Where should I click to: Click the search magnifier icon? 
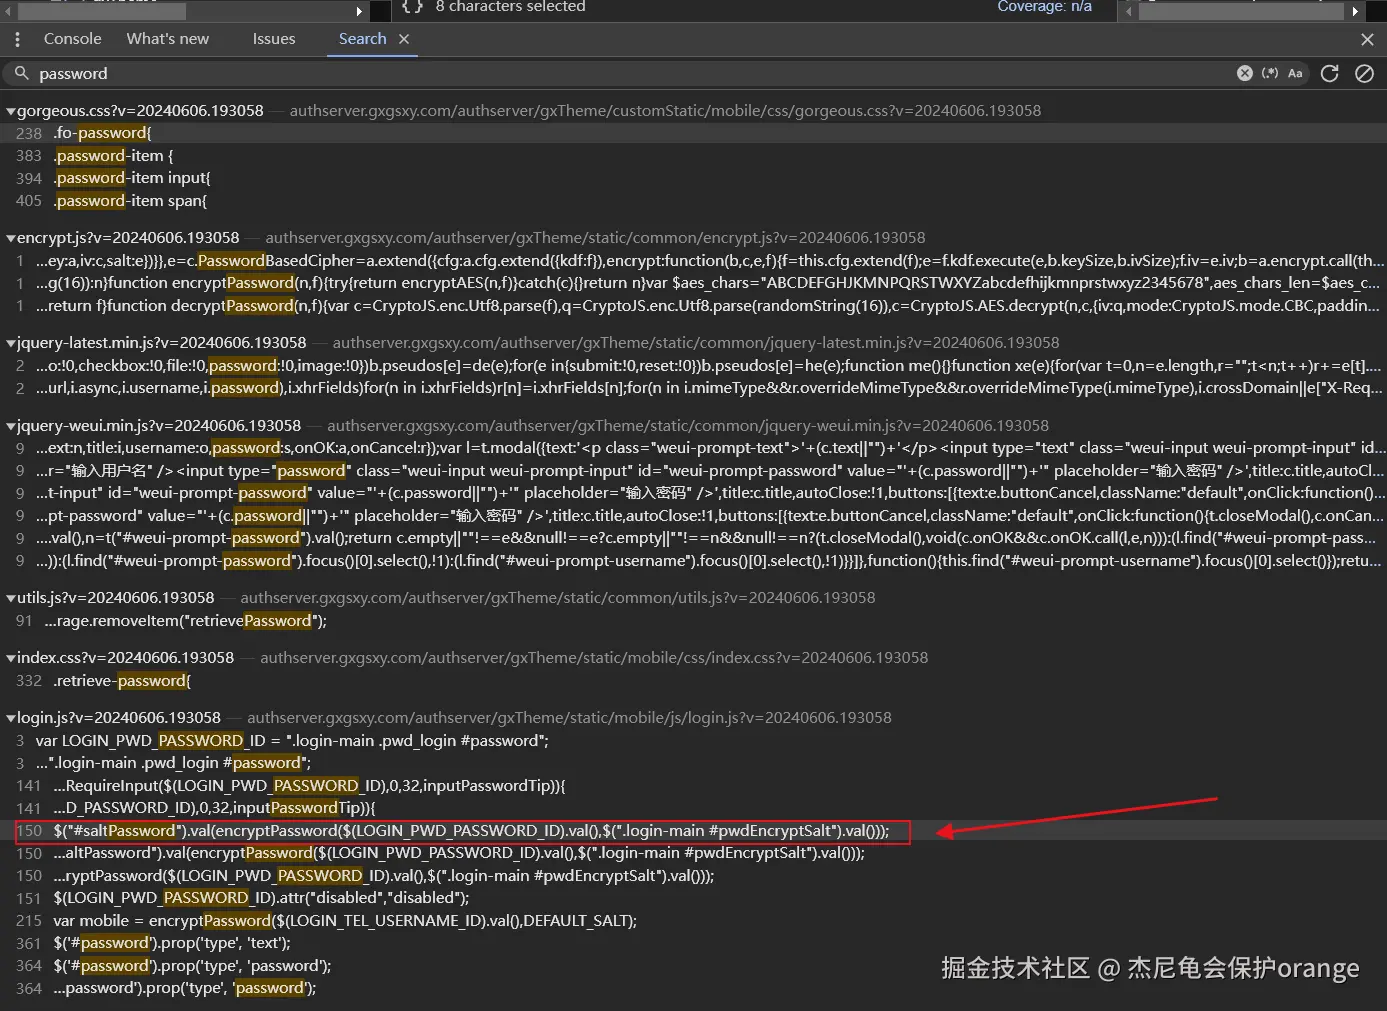pos(21,73)
